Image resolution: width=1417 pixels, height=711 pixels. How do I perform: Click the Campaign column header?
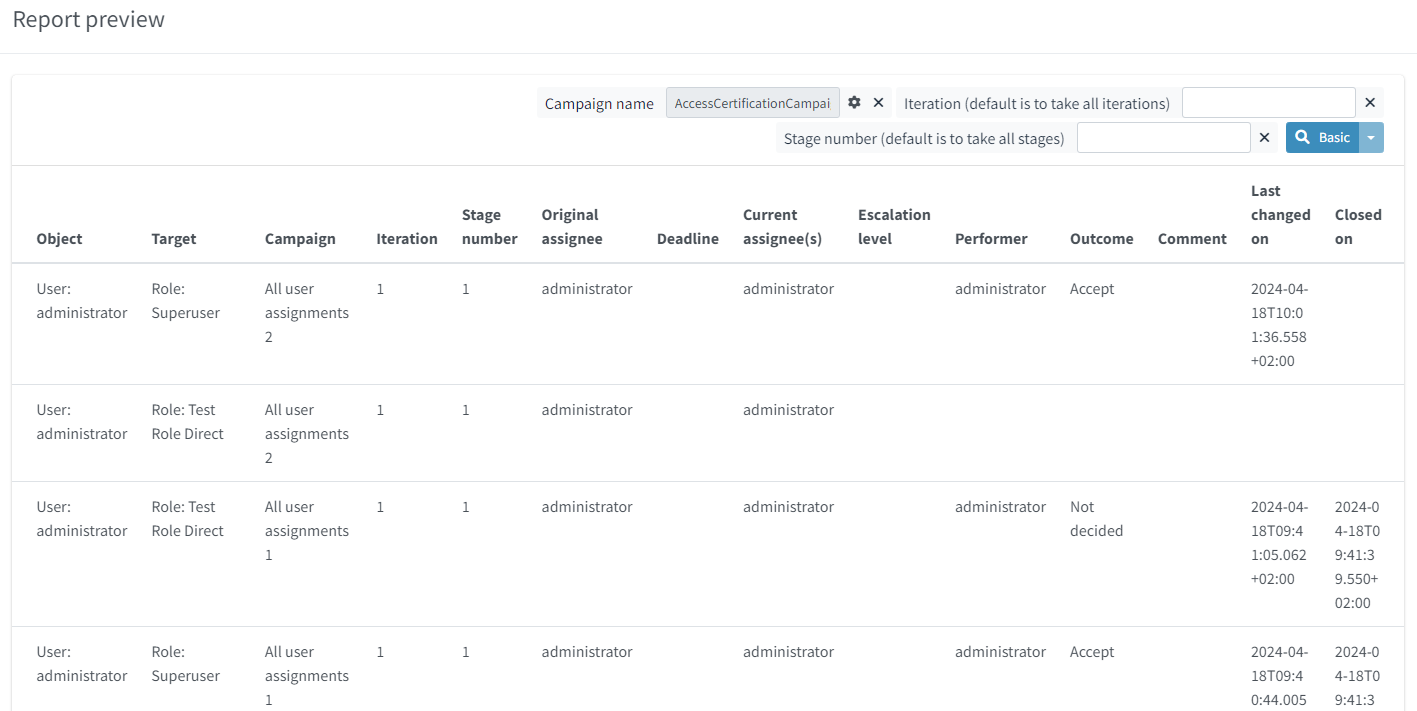300,239
